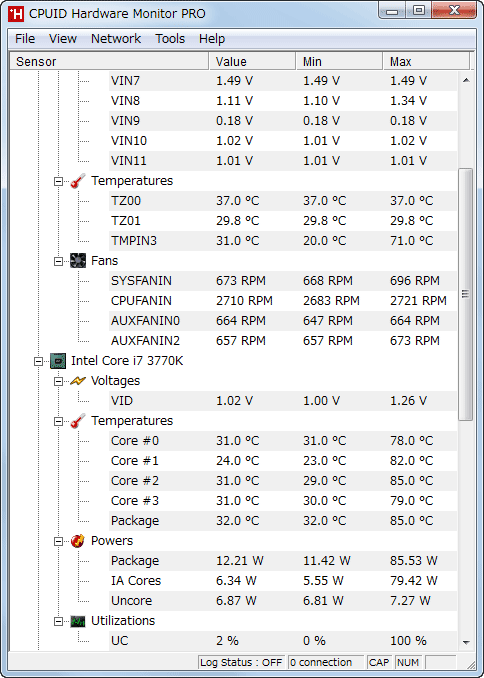Collapse the Intel Core i7 3770K node
Viewport: 484px width, 678px height.
point(38,361)
